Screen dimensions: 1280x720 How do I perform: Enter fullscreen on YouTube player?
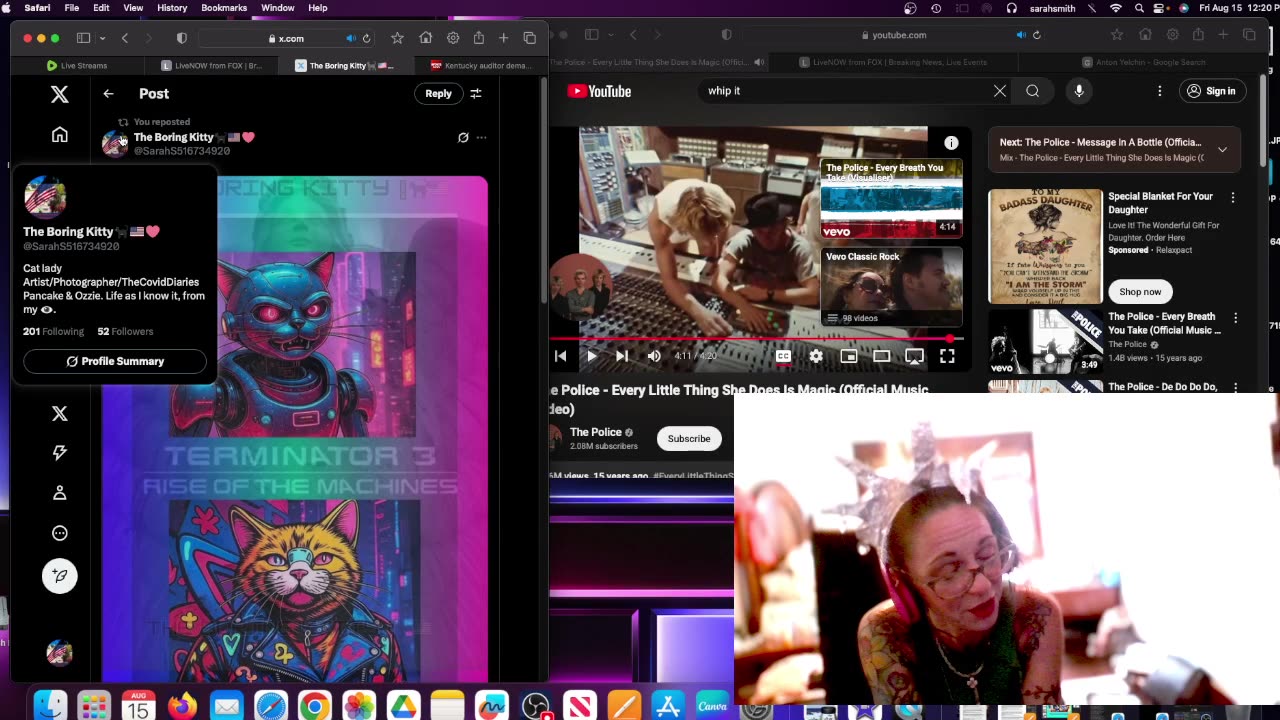coord(947,356)
